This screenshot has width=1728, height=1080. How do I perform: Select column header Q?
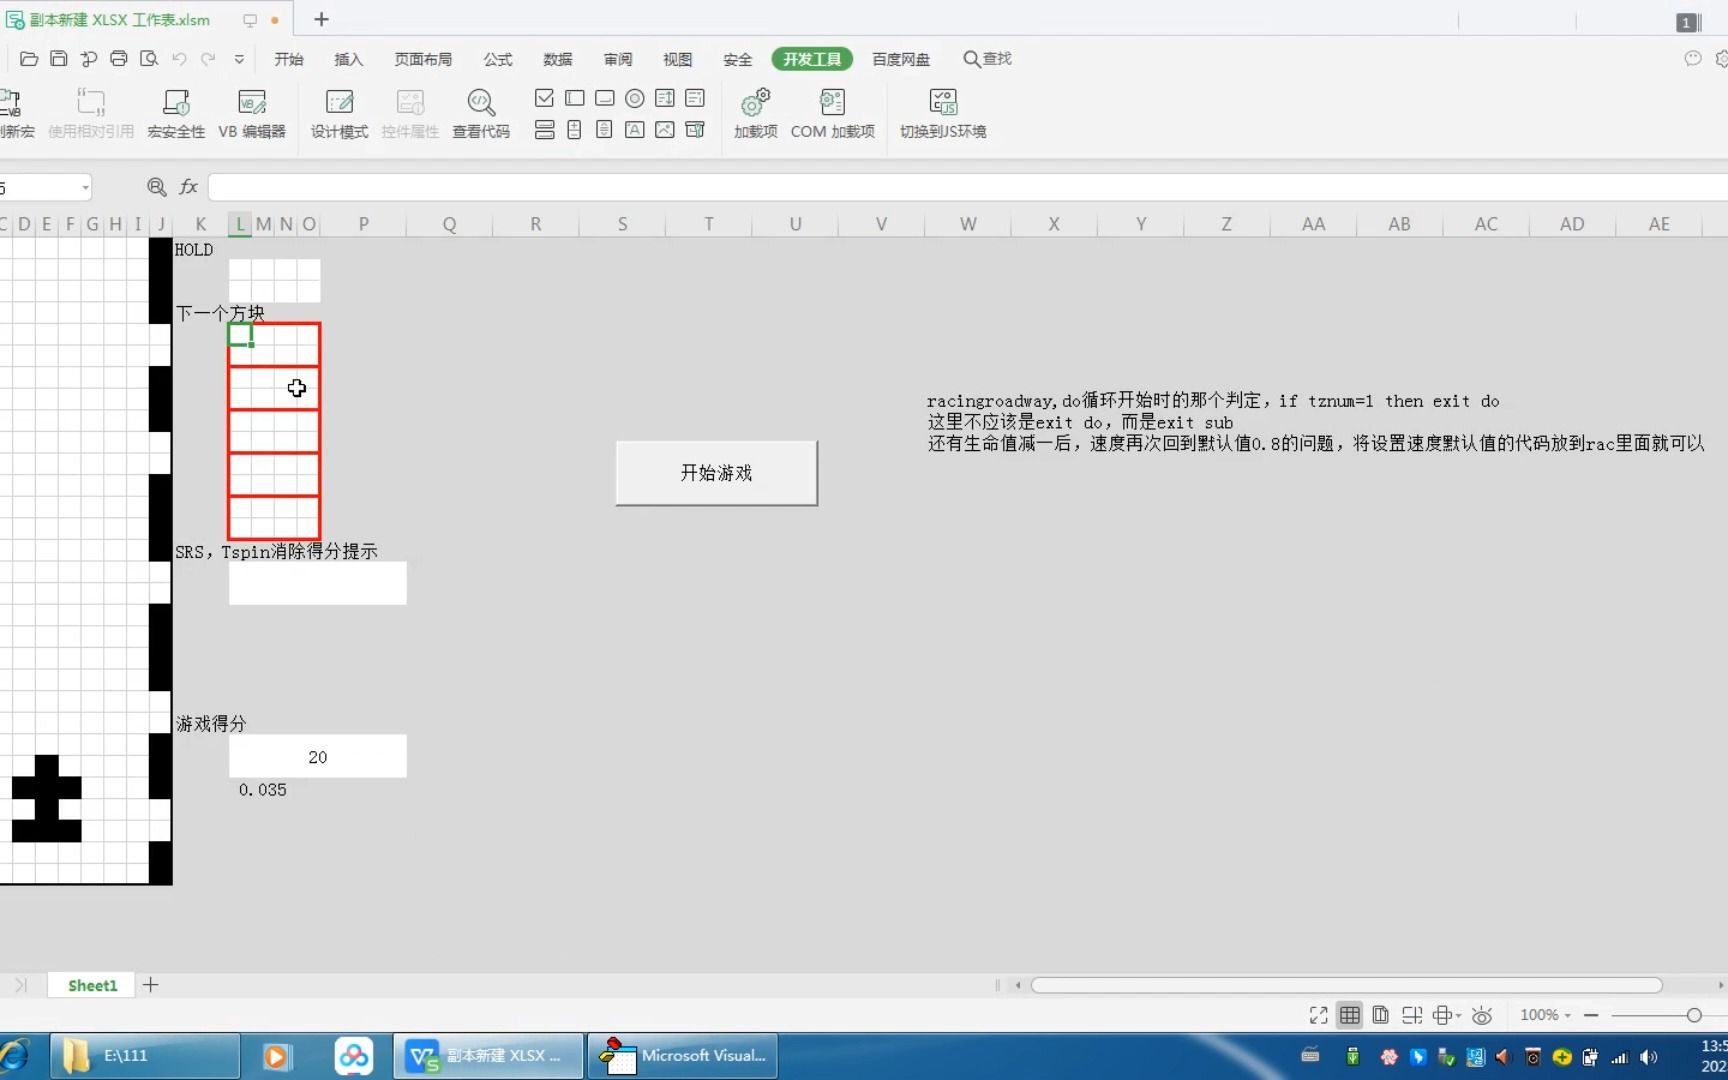click(x=449, y=224)
